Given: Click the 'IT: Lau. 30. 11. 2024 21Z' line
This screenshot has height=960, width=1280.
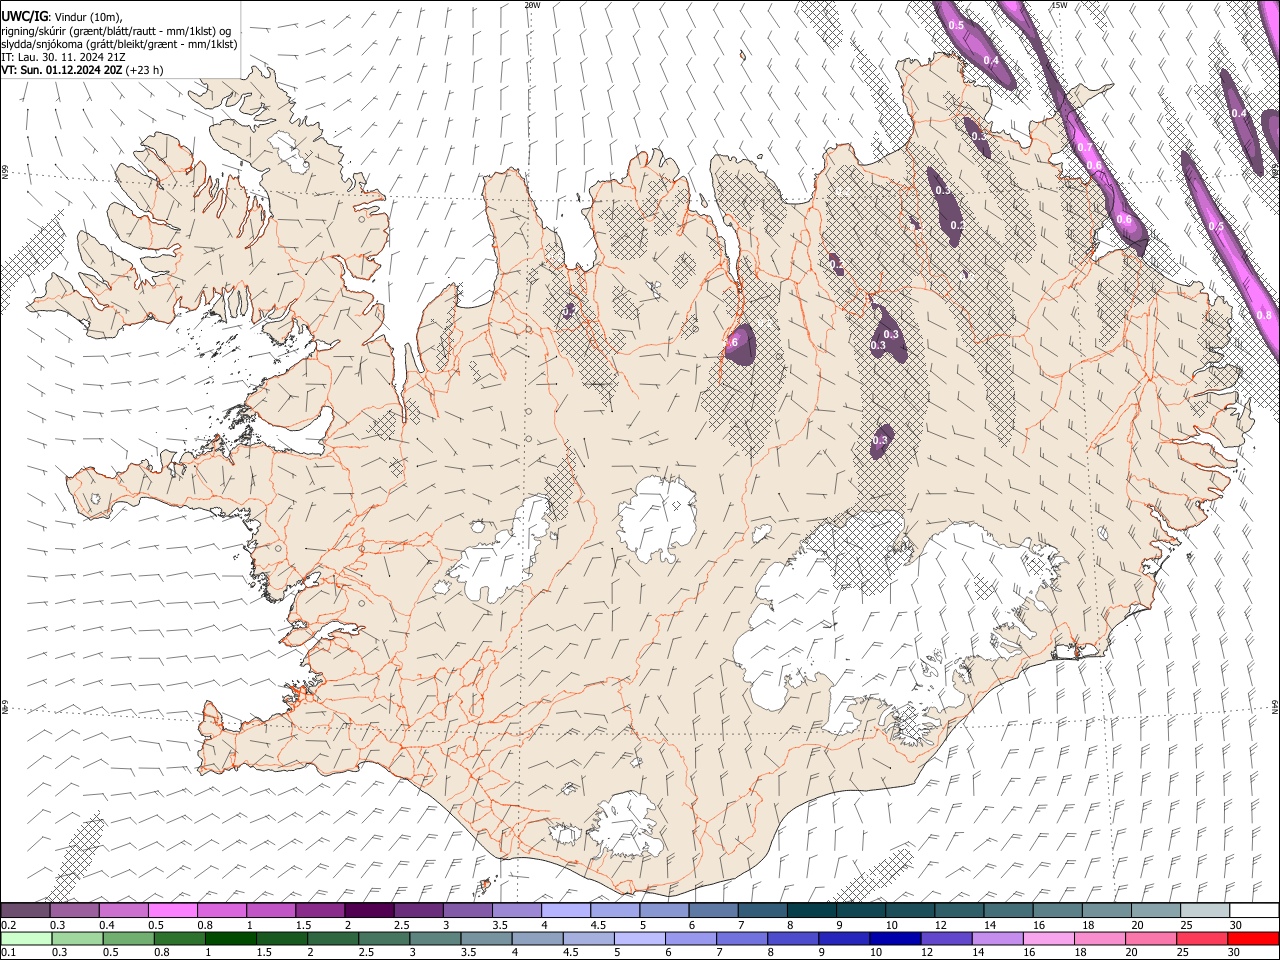Looking at the screenshot, I should (63, 57).
